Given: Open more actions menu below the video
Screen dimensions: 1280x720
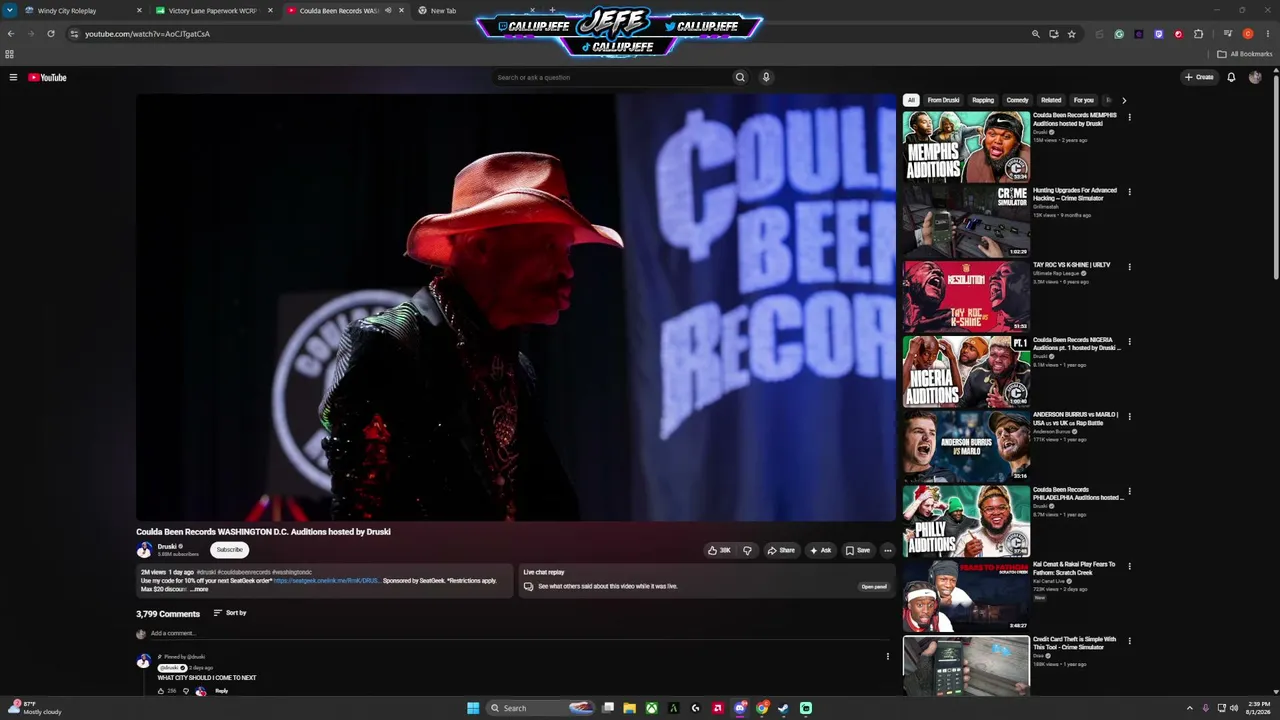Looking at the screenshot, I should [x=887, y=550].
